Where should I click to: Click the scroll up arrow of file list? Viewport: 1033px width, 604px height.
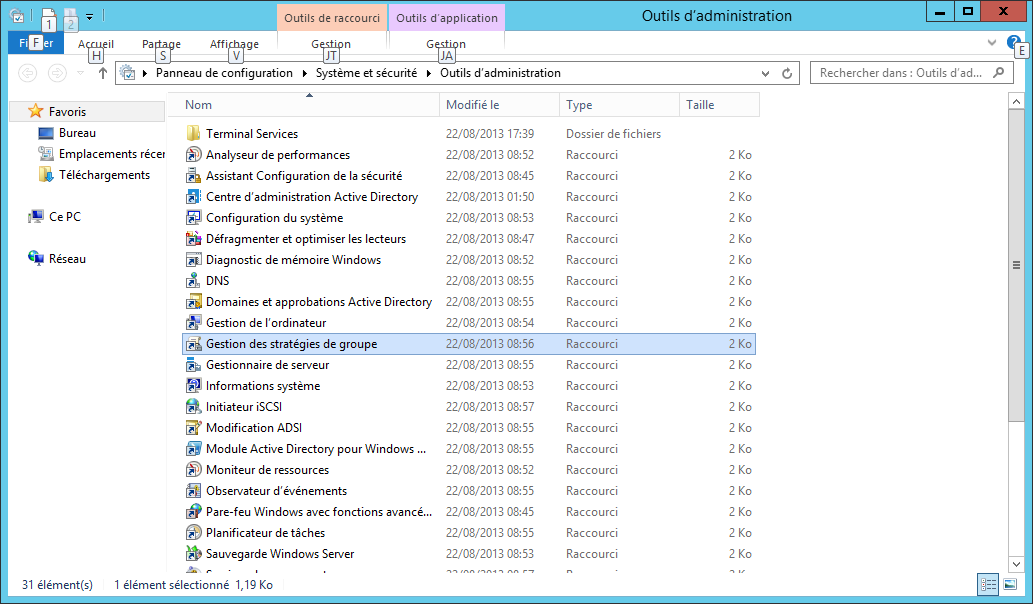click(x=1016, y=102)
